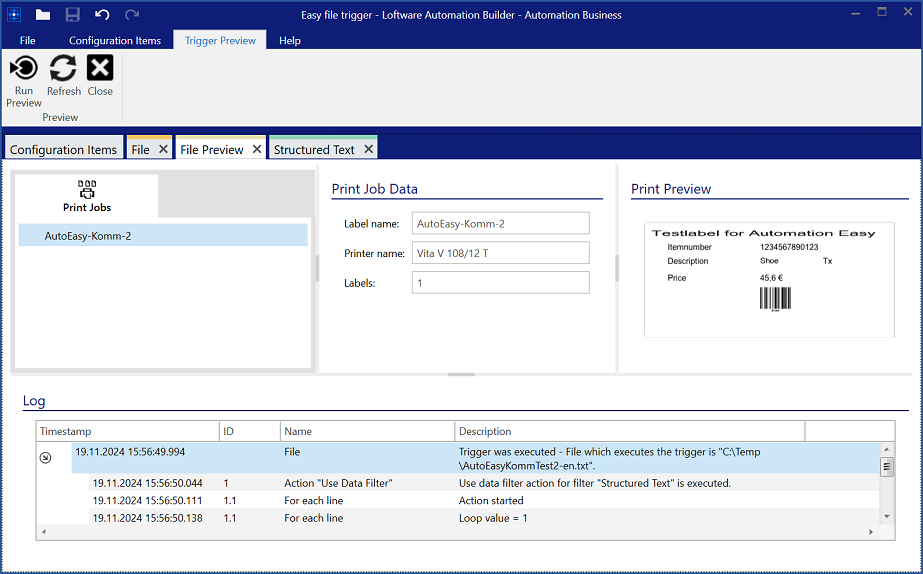This screenshot has height=574, width=923.
Task: Collapse the File log entry arrow
Action: tap(45, 458)
